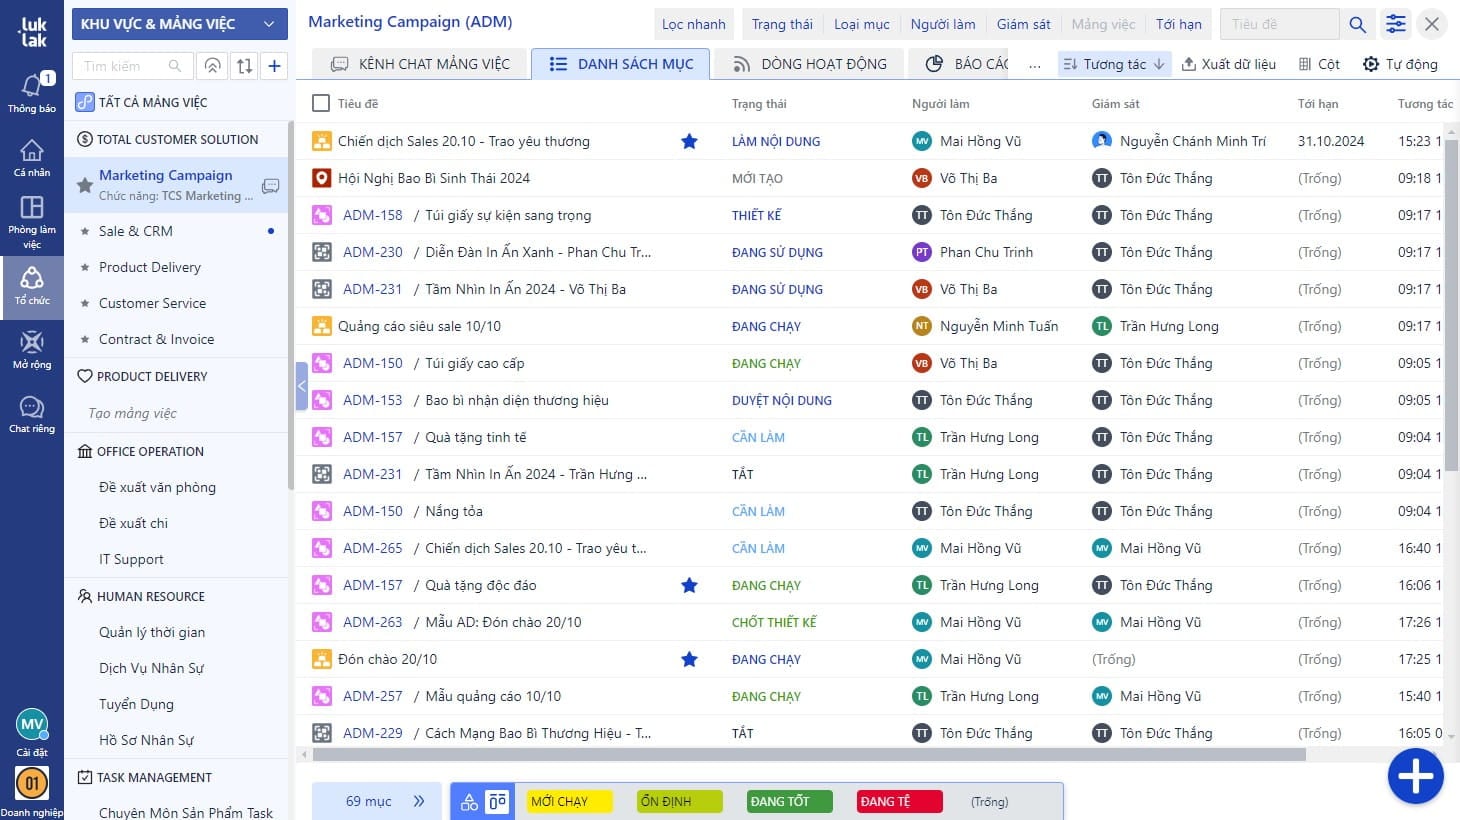Click the blue plus floating add button
Viewport: 1460px width, 820px height.
point(1415,776)
